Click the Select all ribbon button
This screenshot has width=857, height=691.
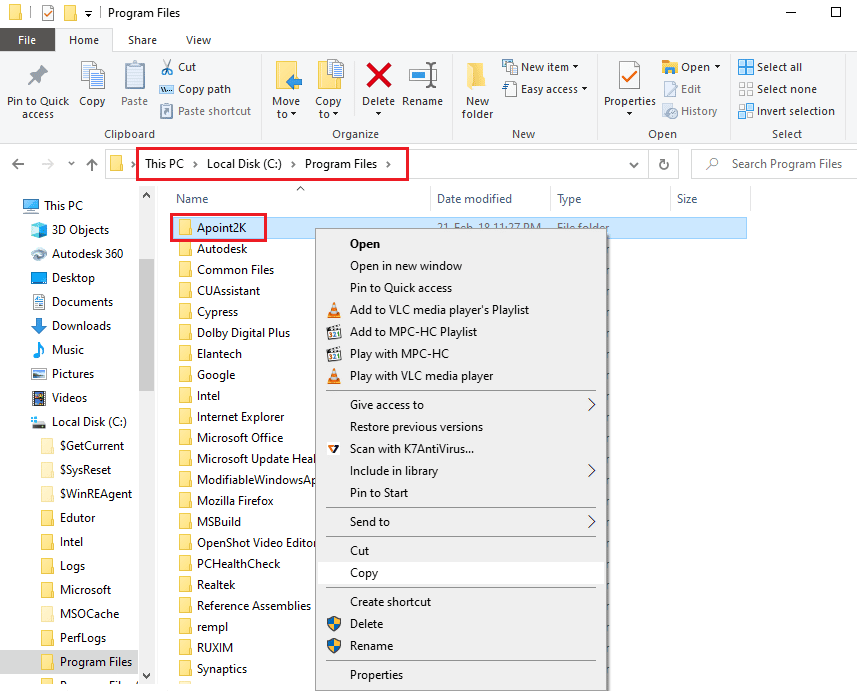tap(770, 67)
